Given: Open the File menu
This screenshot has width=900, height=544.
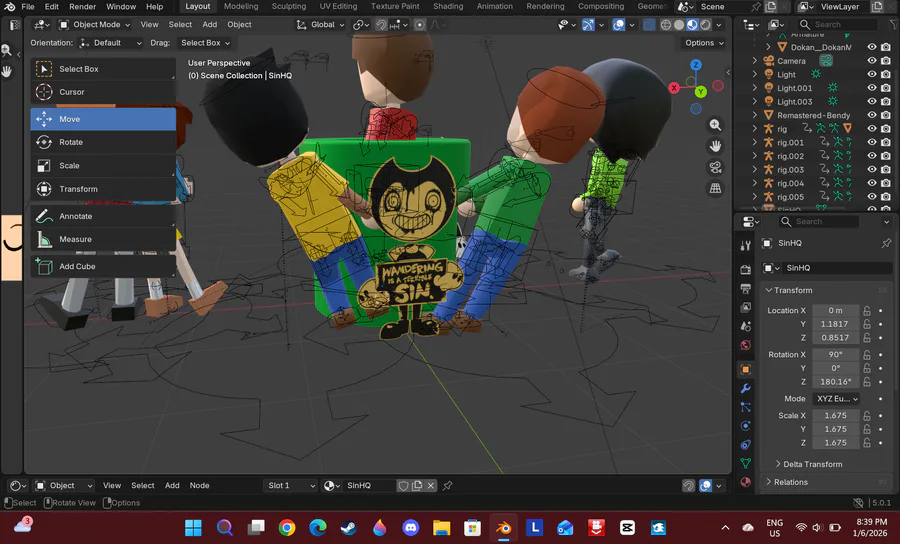Looking at the screenshot, I should coord(28,7).
